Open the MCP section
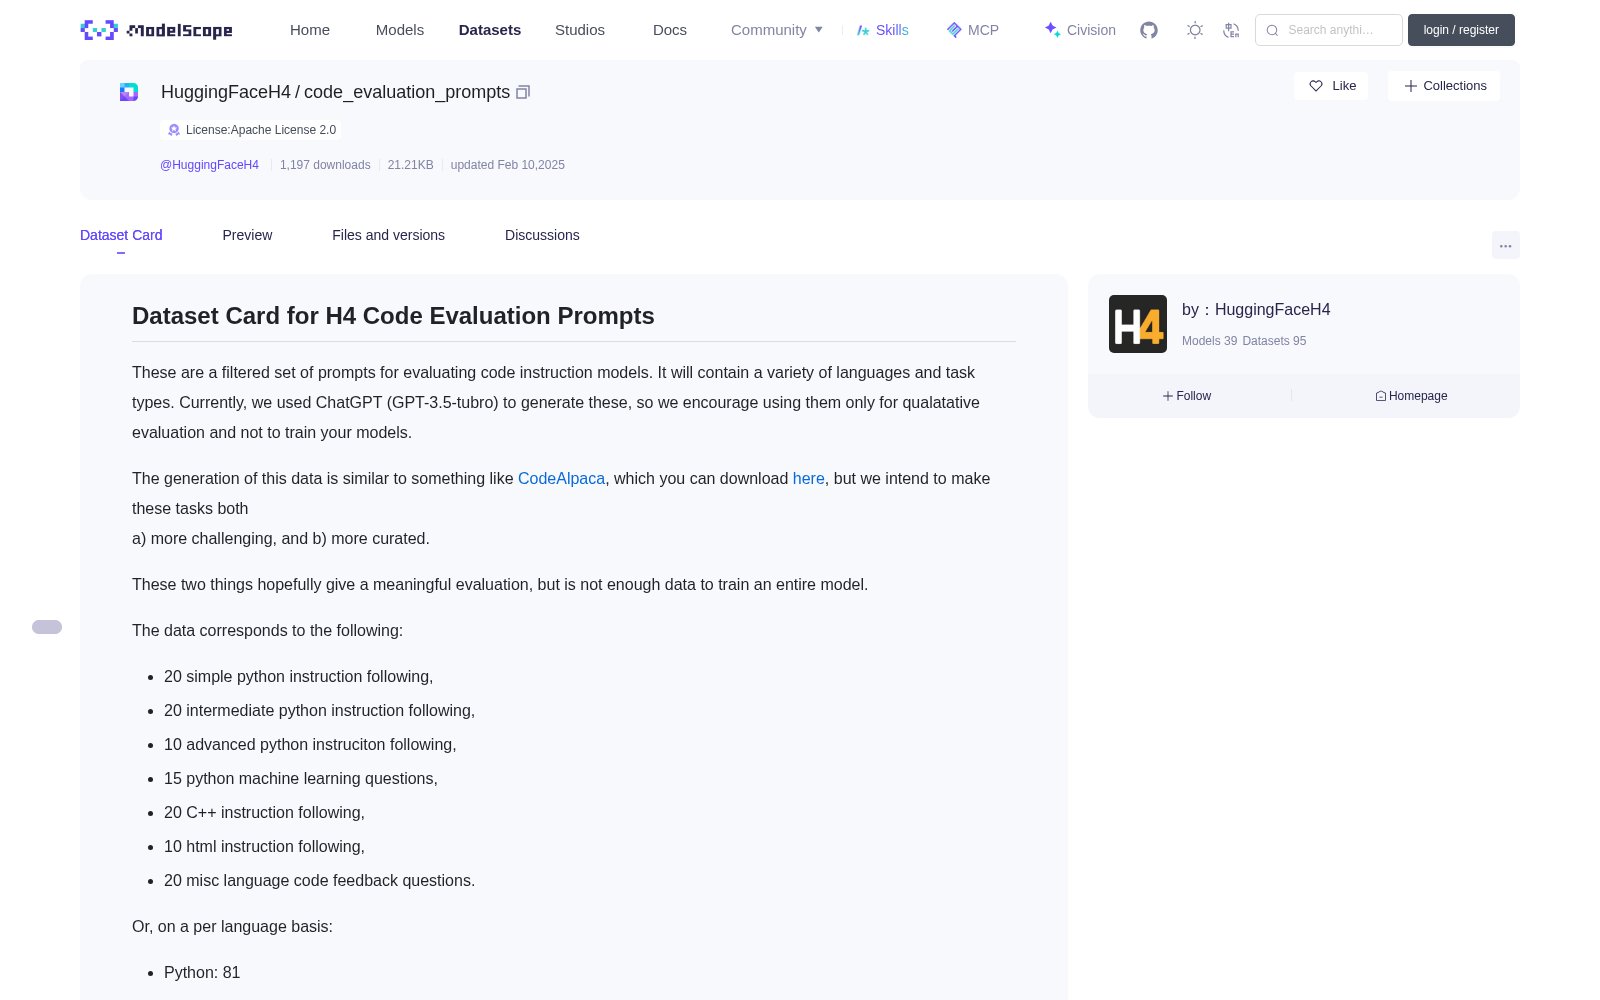1600x1000 pixels. (x=972, y=30)
